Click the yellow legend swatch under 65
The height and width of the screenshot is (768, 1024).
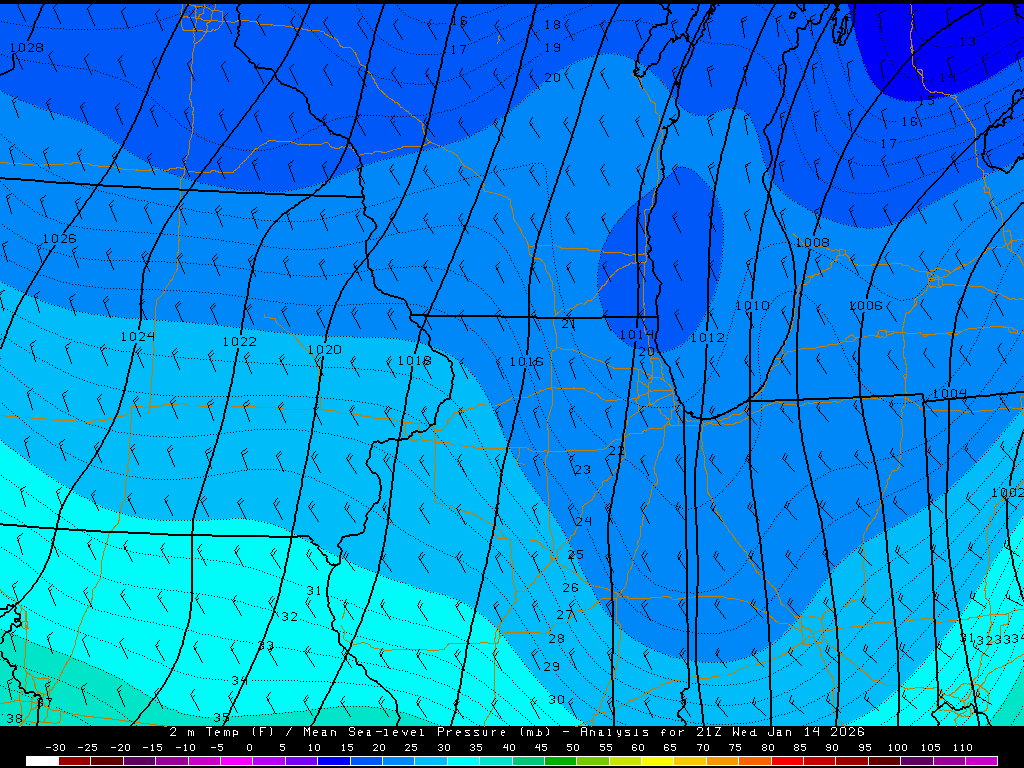coord(658,761)
